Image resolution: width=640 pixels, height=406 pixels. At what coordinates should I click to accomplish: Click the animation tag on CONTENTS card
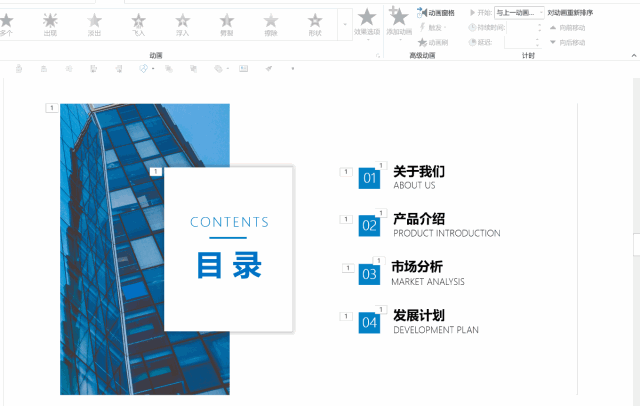pos(156,172)
